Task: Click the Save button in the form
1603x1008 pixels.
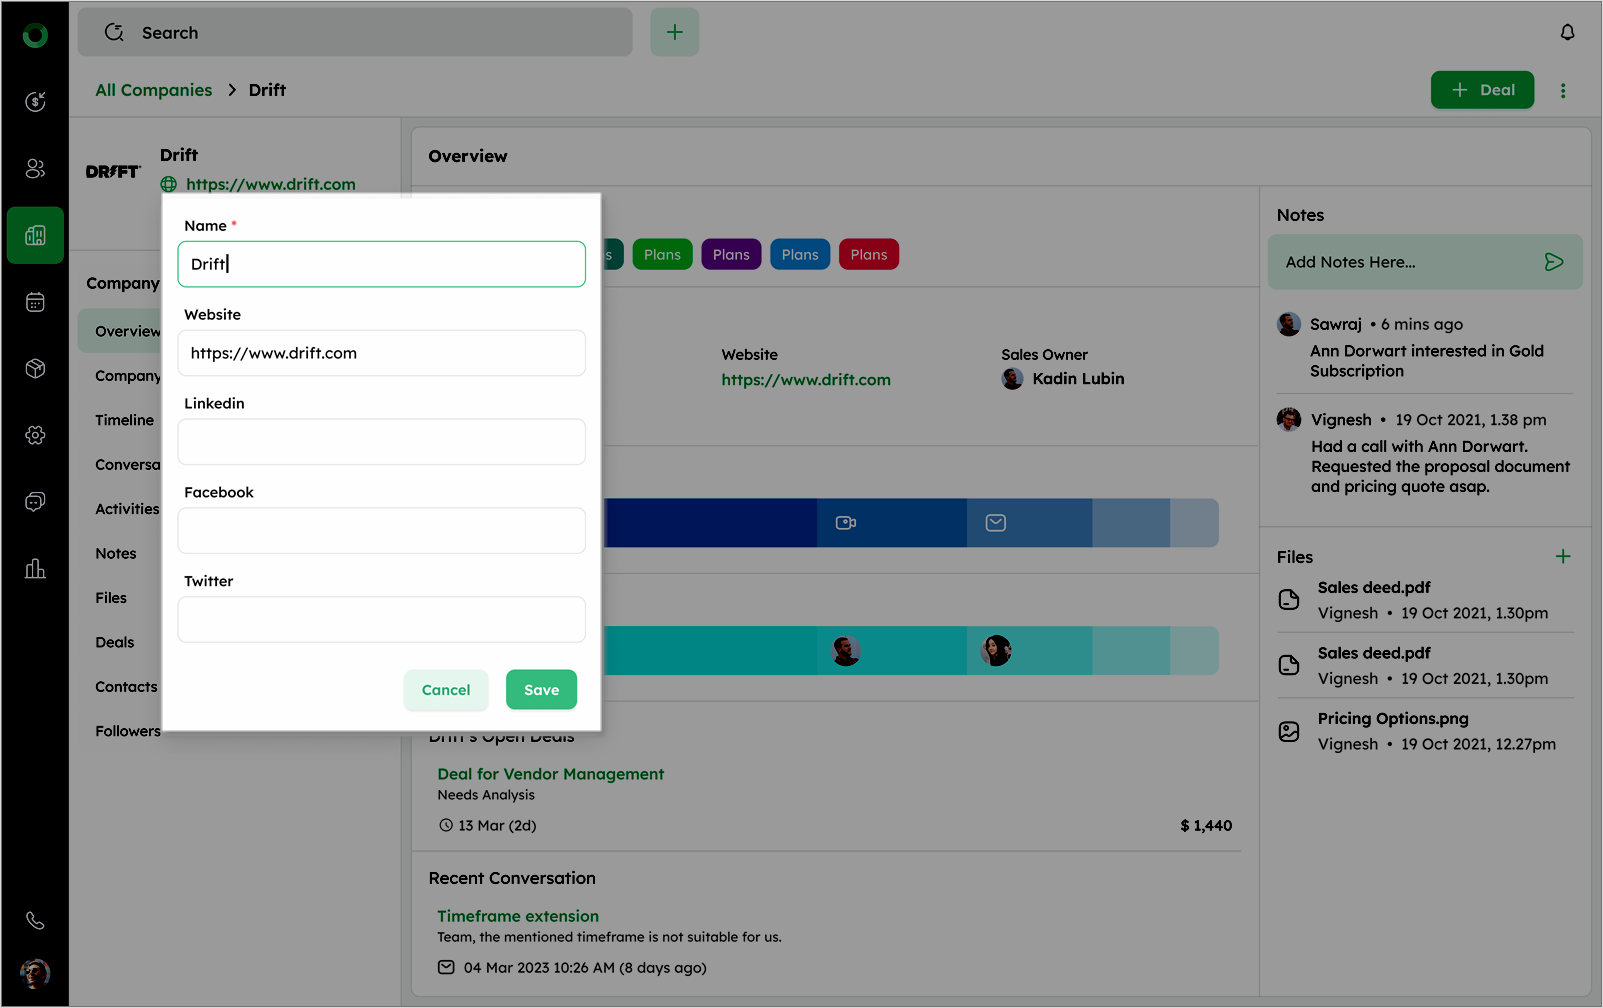Action: click(x=541, y=690)
